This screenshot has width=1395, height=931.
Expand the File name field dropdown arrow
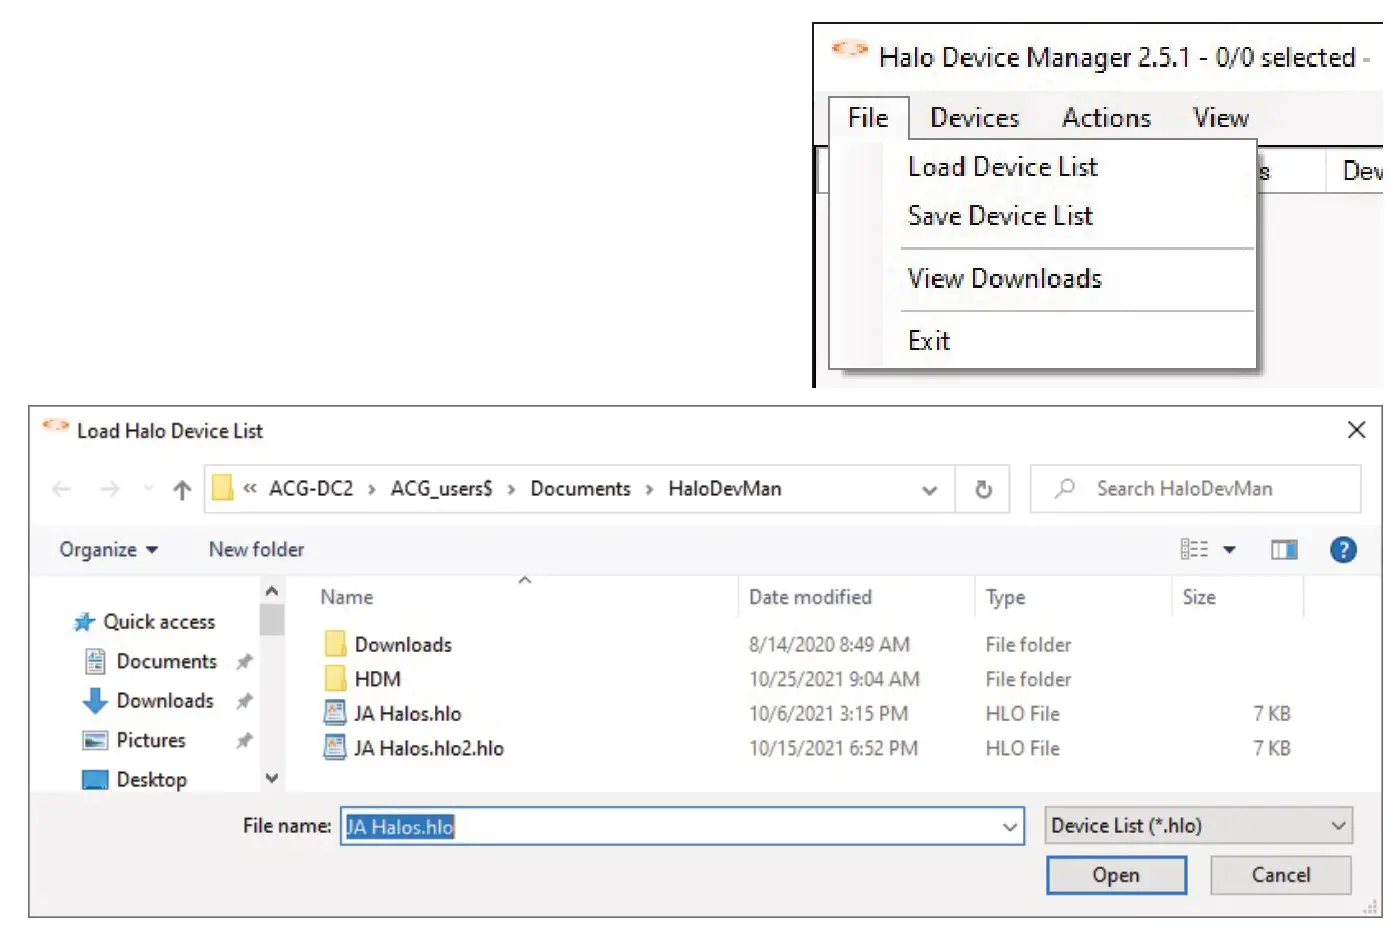pos(1008,825)
